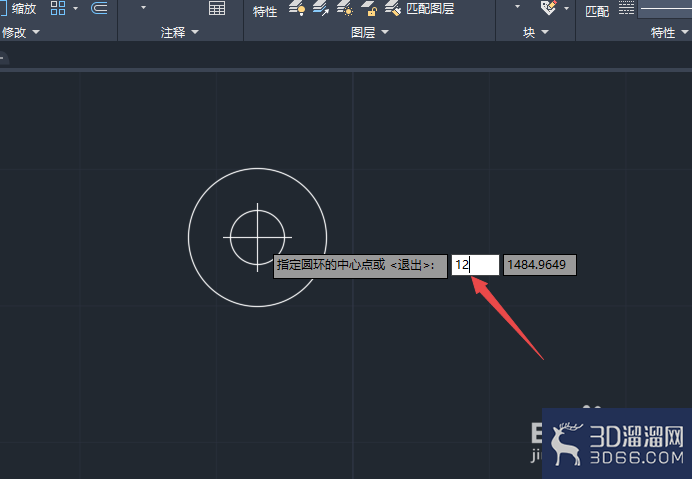Open the block panel small dropdown arrow

[517, 7]
